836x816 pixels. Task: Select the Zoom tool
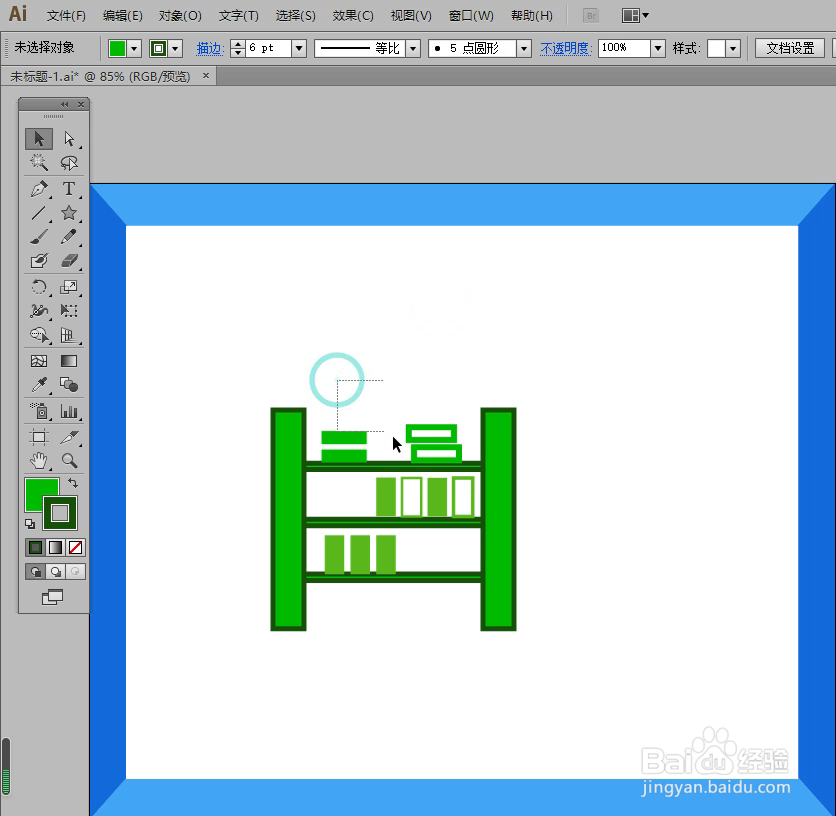pyautogui.click(x=69, y=461)
